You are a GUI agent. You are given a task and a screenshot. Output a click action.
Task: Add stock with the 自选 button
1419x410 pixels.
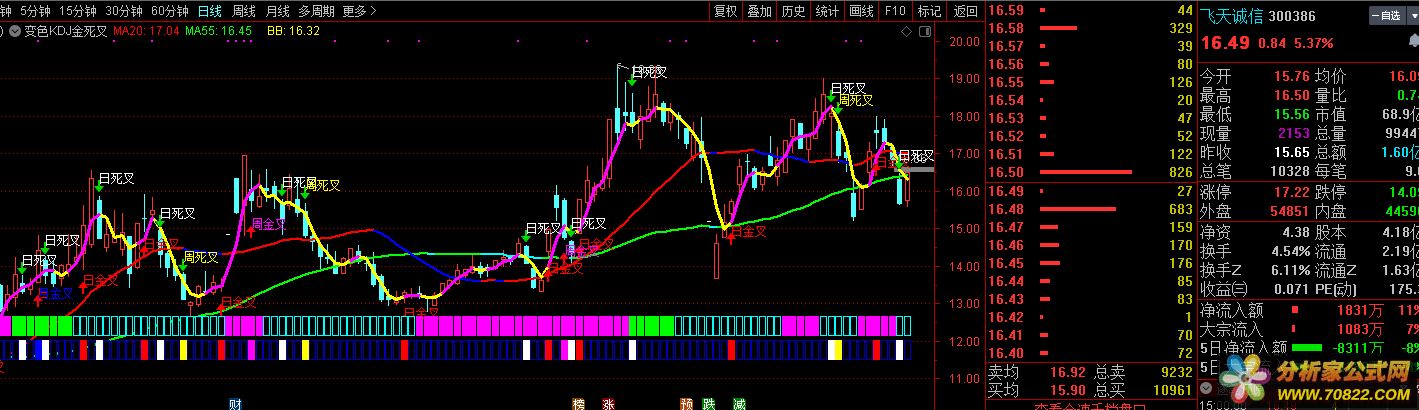click(1391, 16)
